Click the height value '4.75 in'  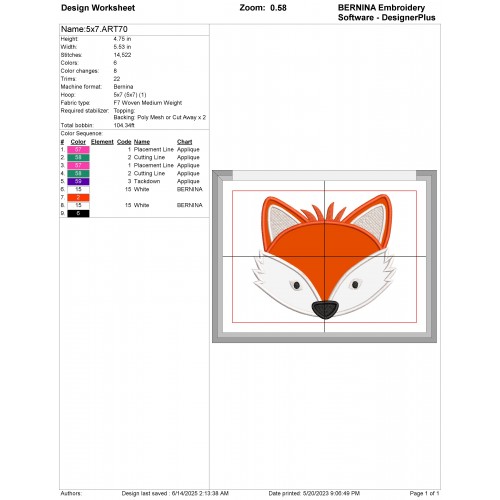click(x=122, y=39)
